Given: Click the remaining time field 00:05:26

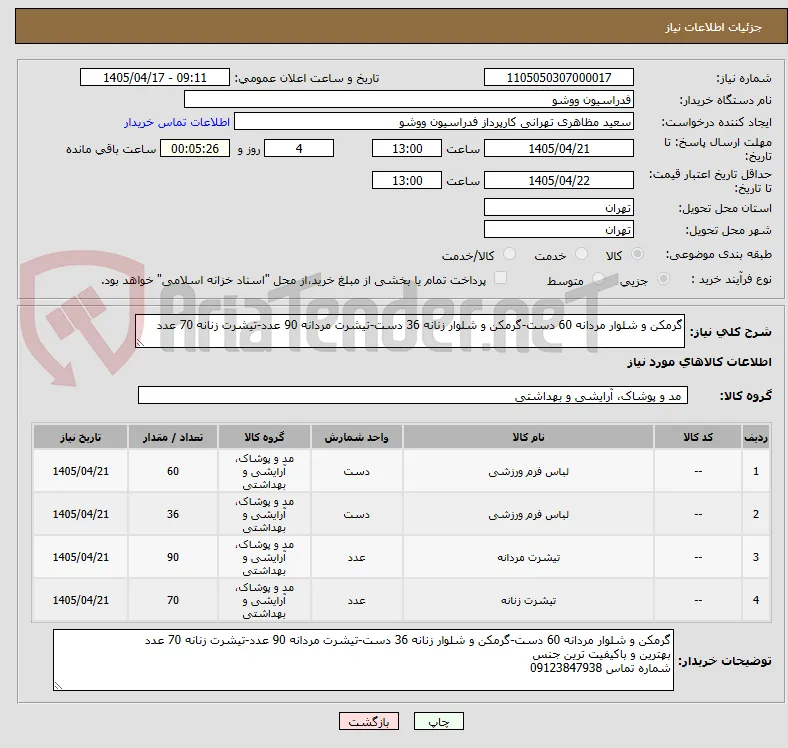Looking at the screenshot, I should 195,148.
